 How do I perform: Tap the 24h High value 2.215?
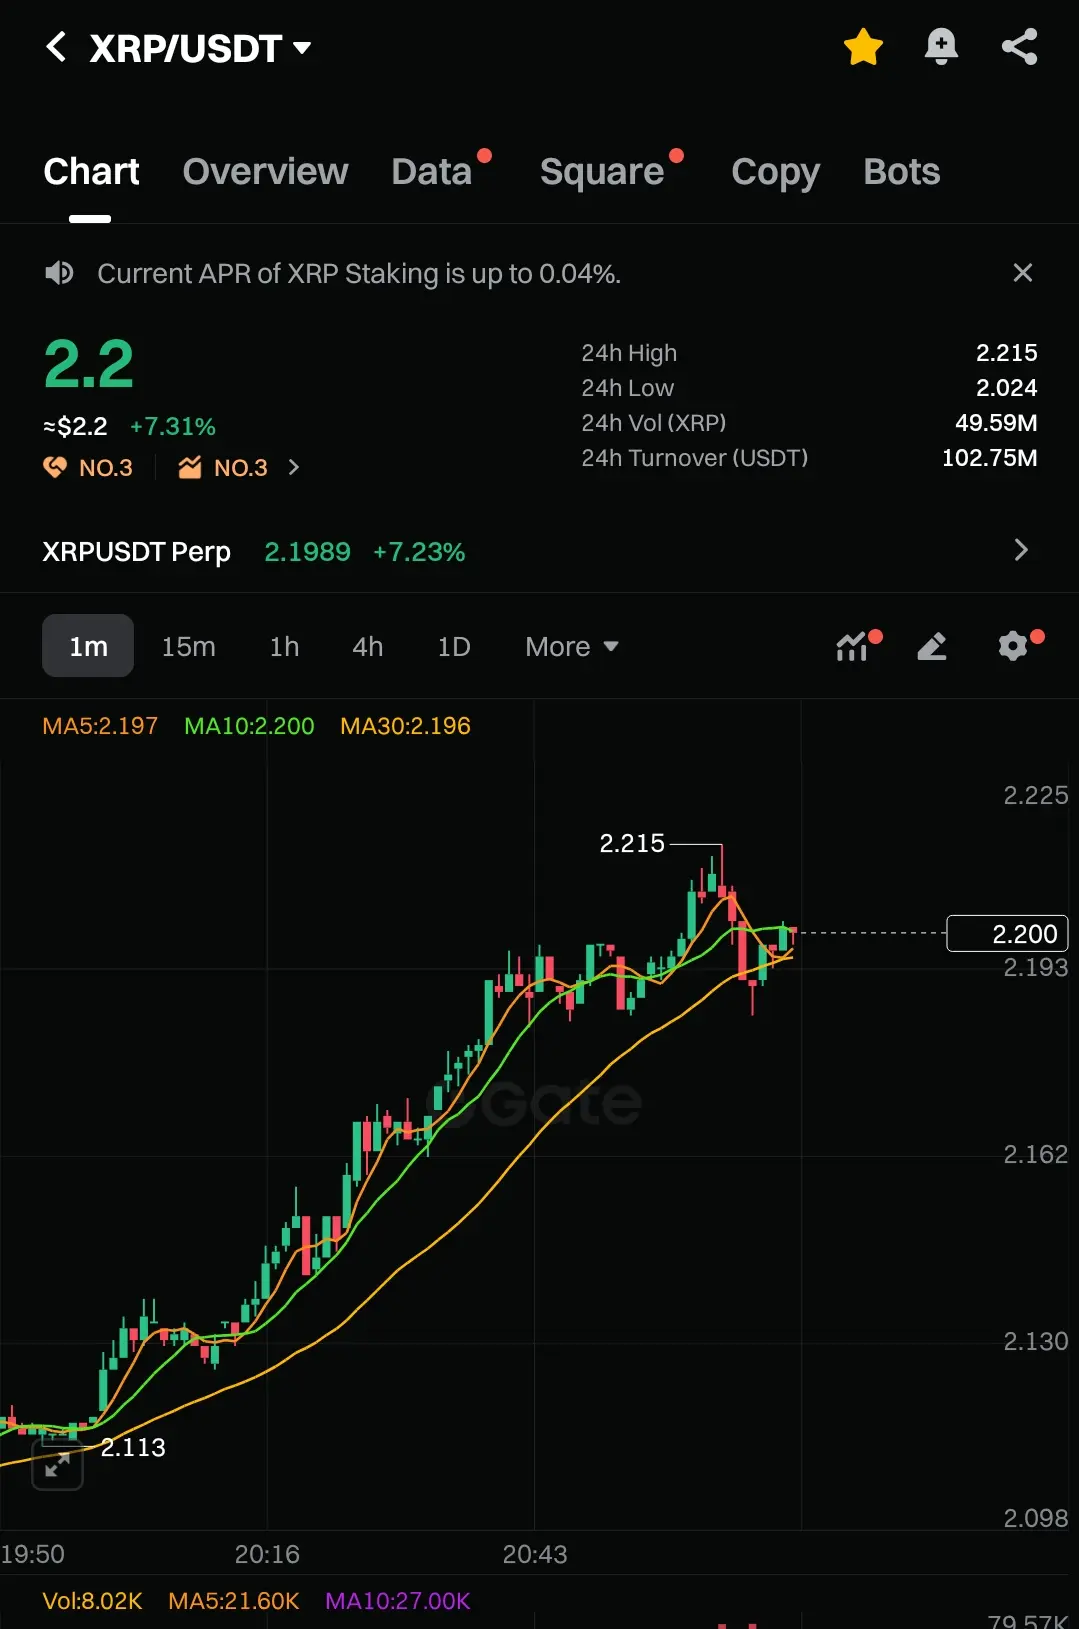point(1006,353)
